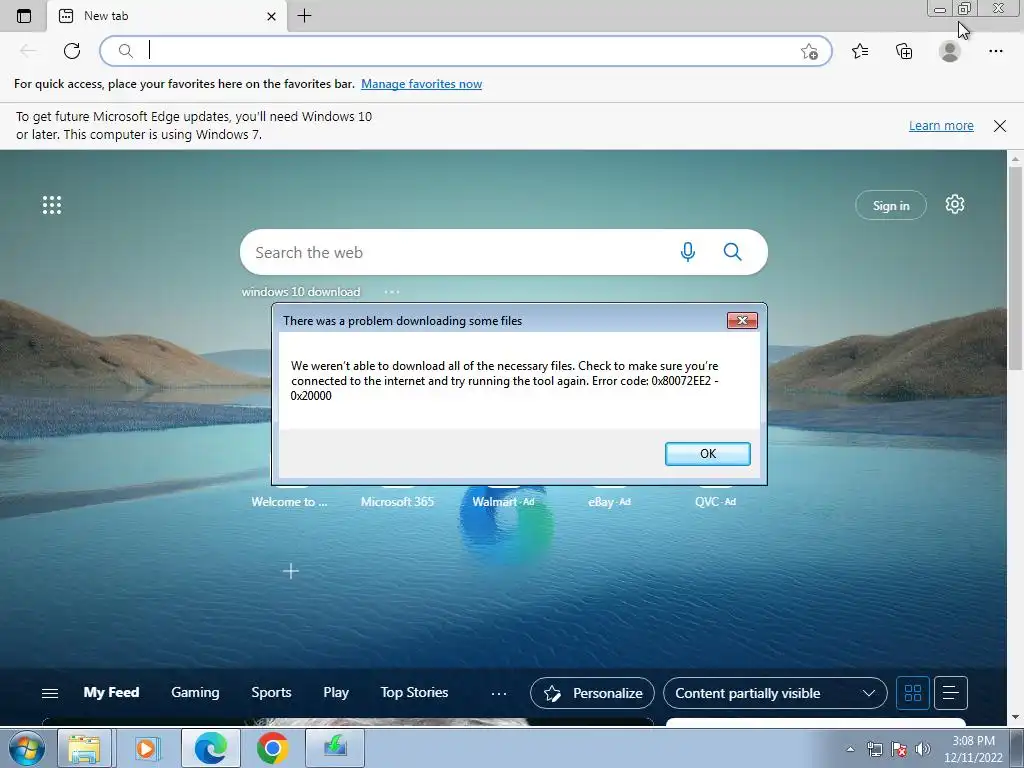Open the app launcher grid icon
Viewport: 1024px width, 768px height.
(52, 205)
